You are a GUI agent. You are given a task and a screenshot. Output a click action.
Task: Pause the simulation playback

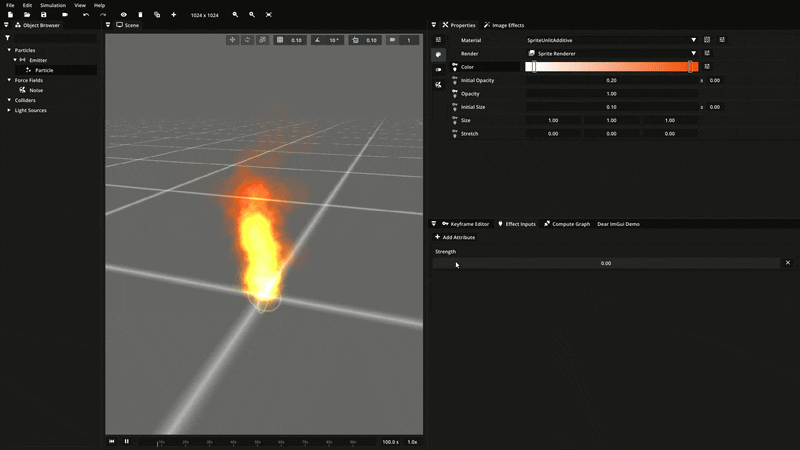click(126, 441)
